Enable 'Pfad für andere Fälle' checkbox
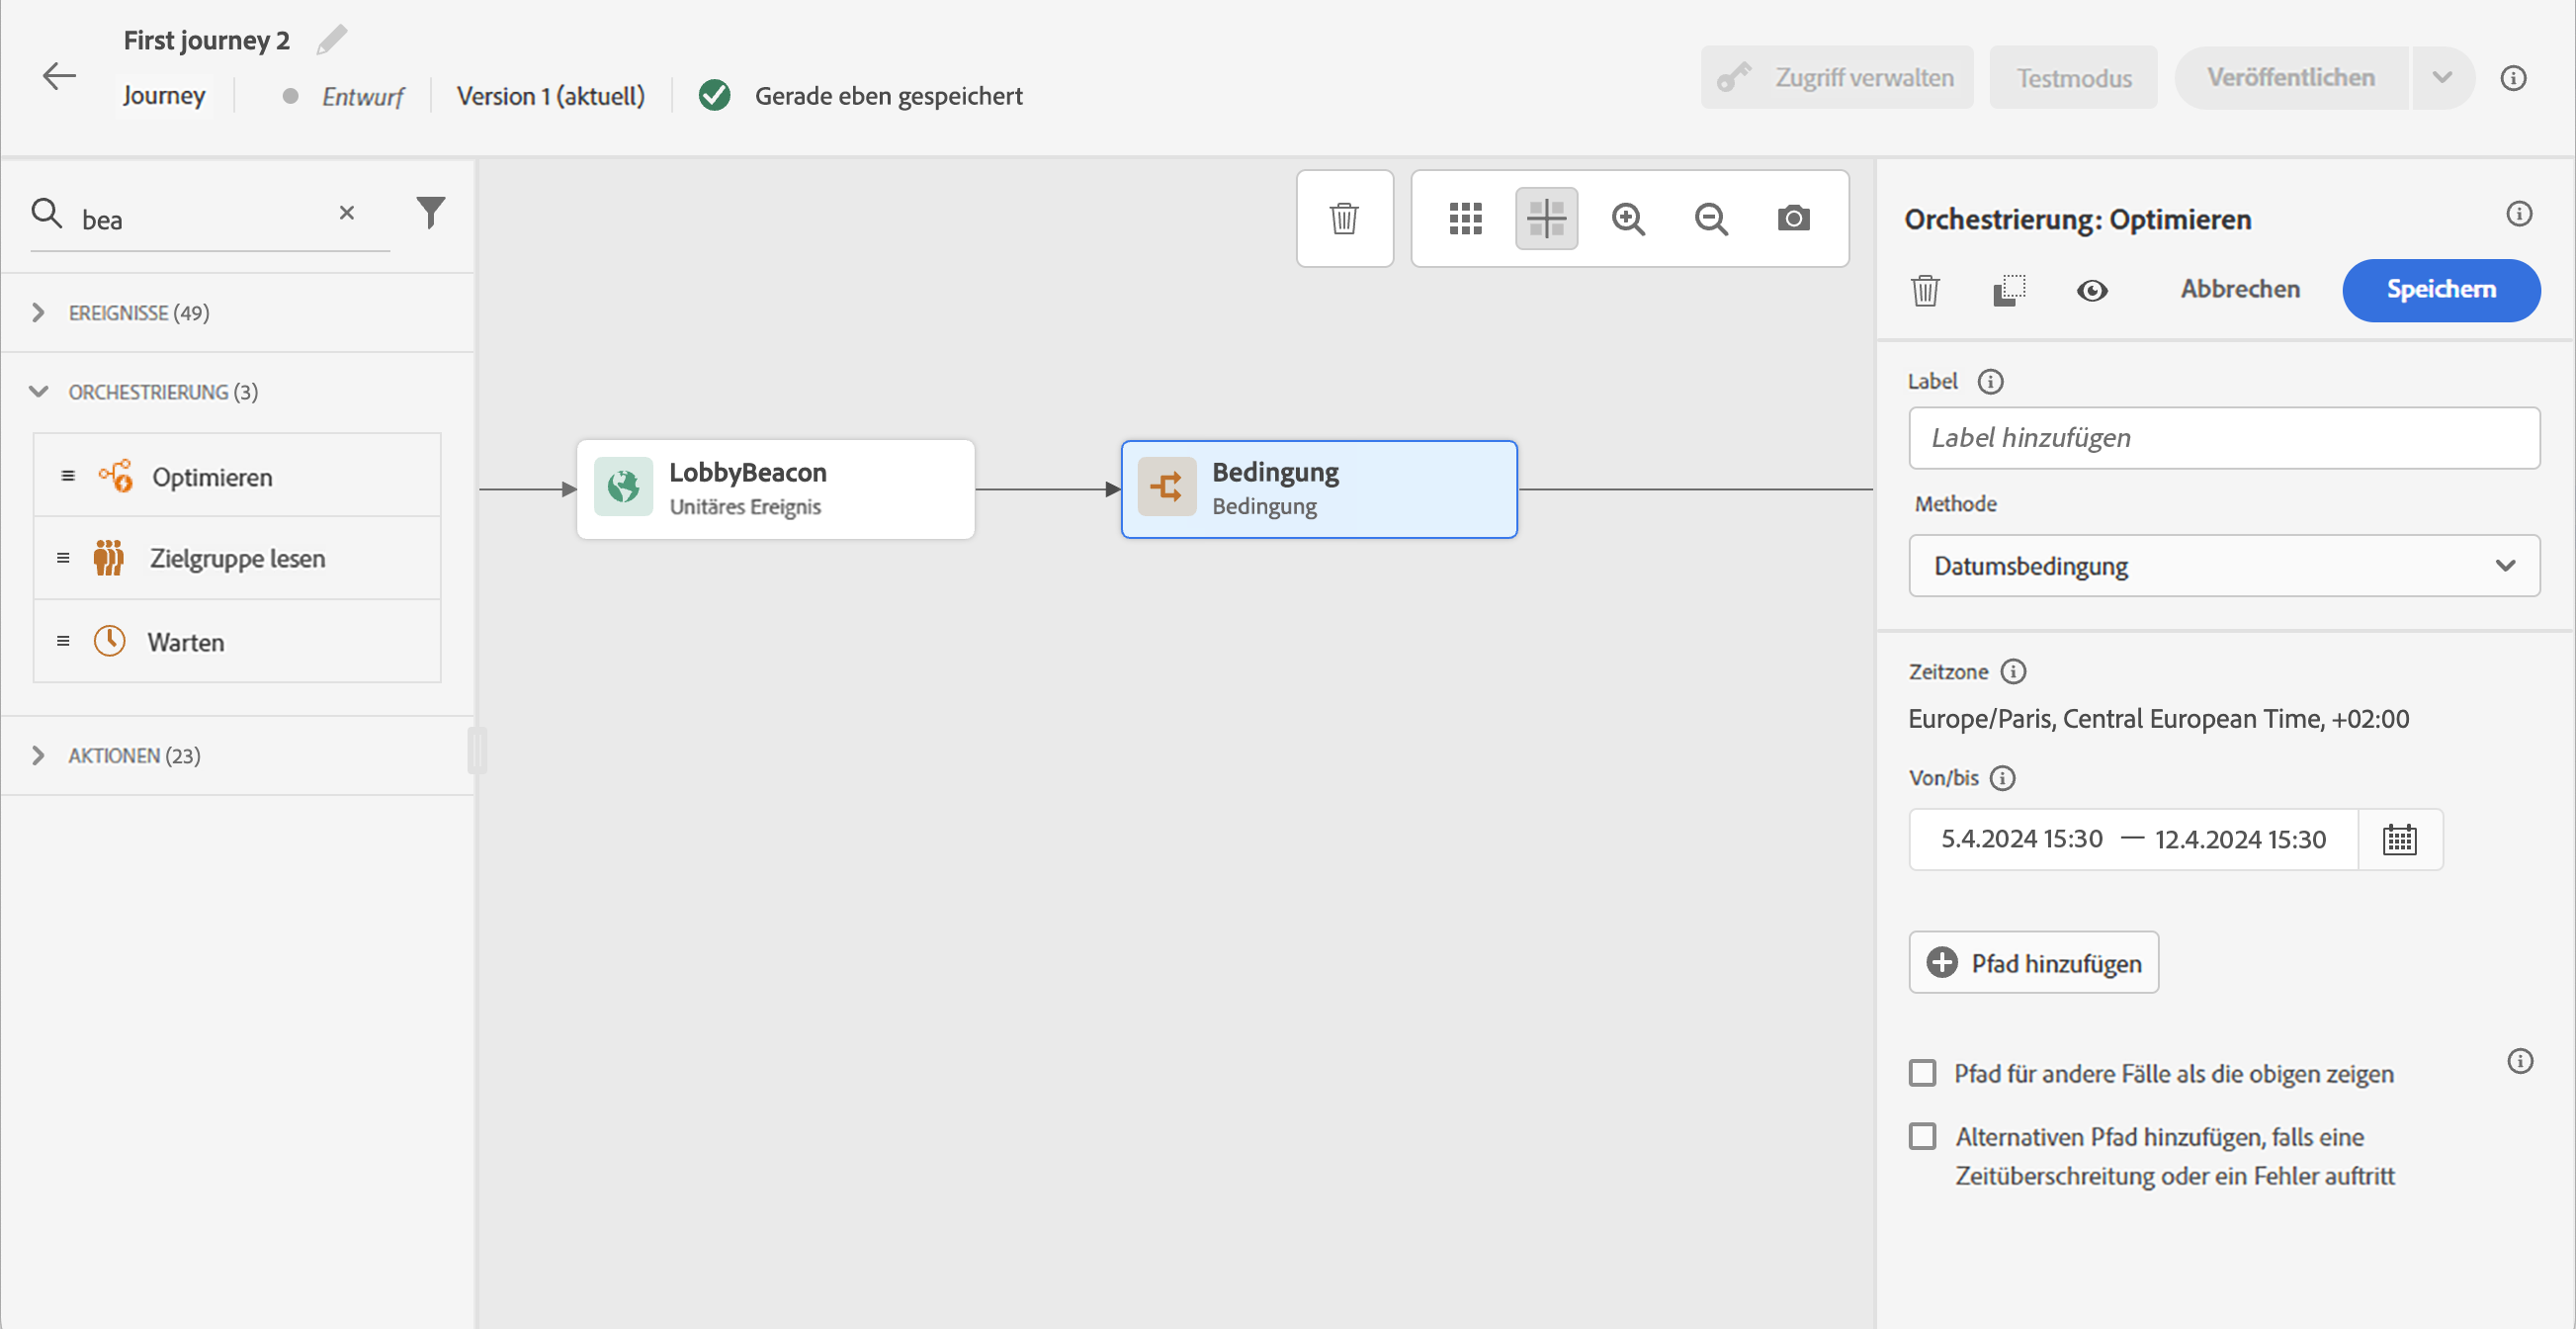Viewport: 2576px width, 1329px height. tap(1922, 1073)
